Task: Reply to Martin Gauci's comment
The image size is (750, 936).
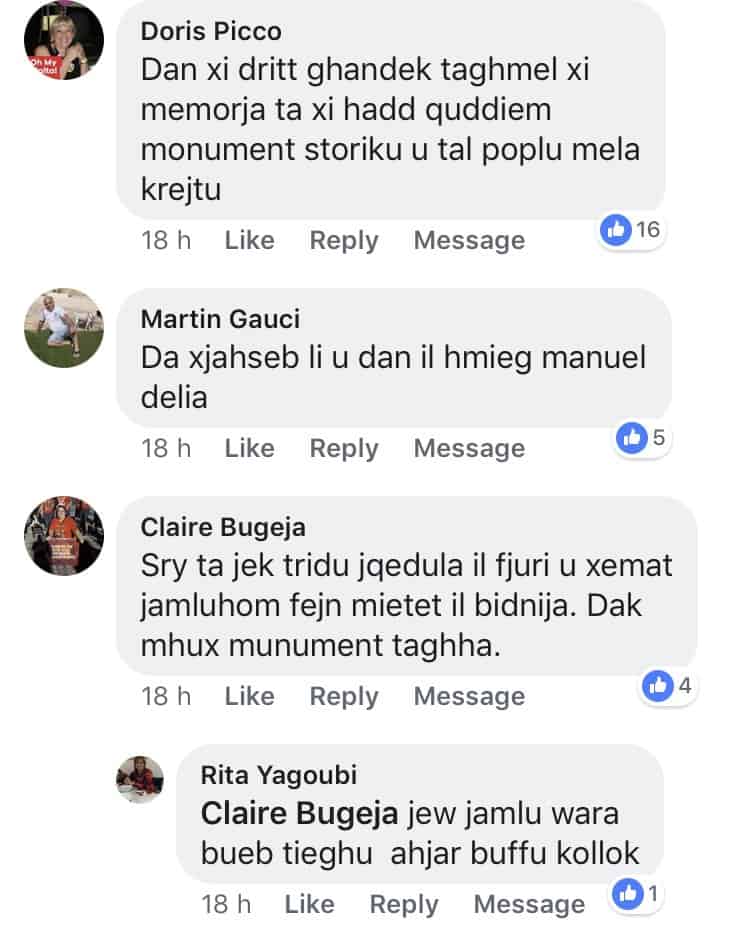Action: (344, 448)
